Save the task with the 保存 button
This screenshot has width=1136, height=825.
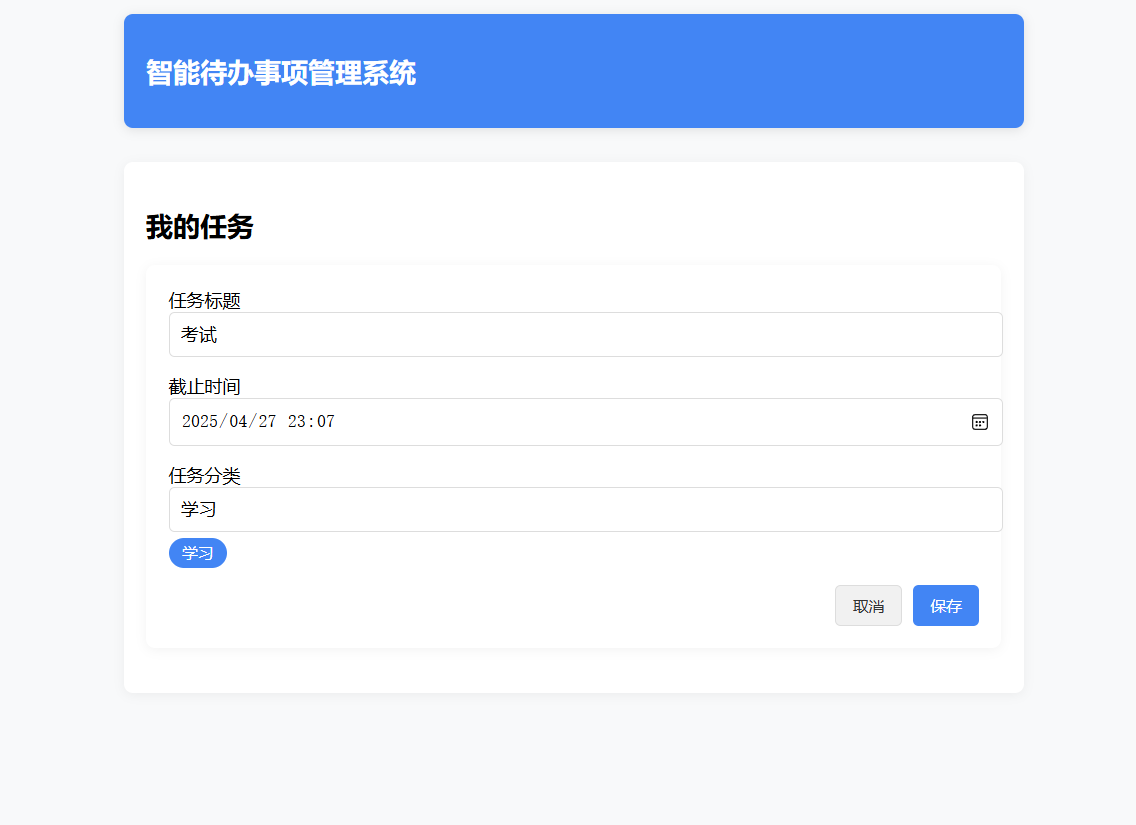click(945, 606)
